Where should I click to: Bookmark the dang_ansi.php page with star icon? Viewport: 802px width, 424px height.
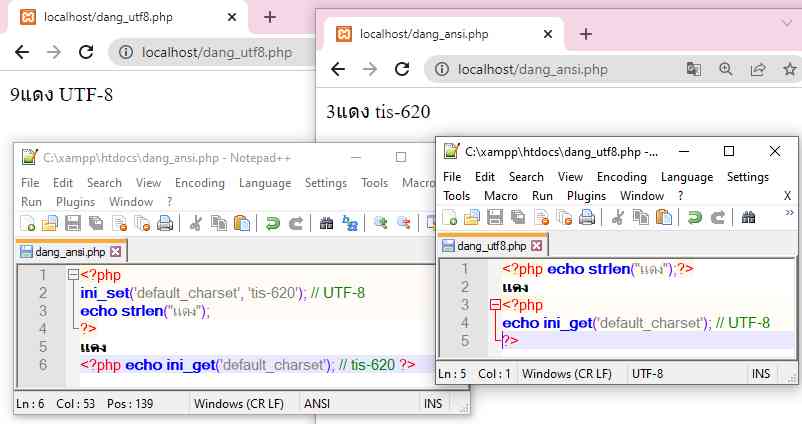(789, 69)
